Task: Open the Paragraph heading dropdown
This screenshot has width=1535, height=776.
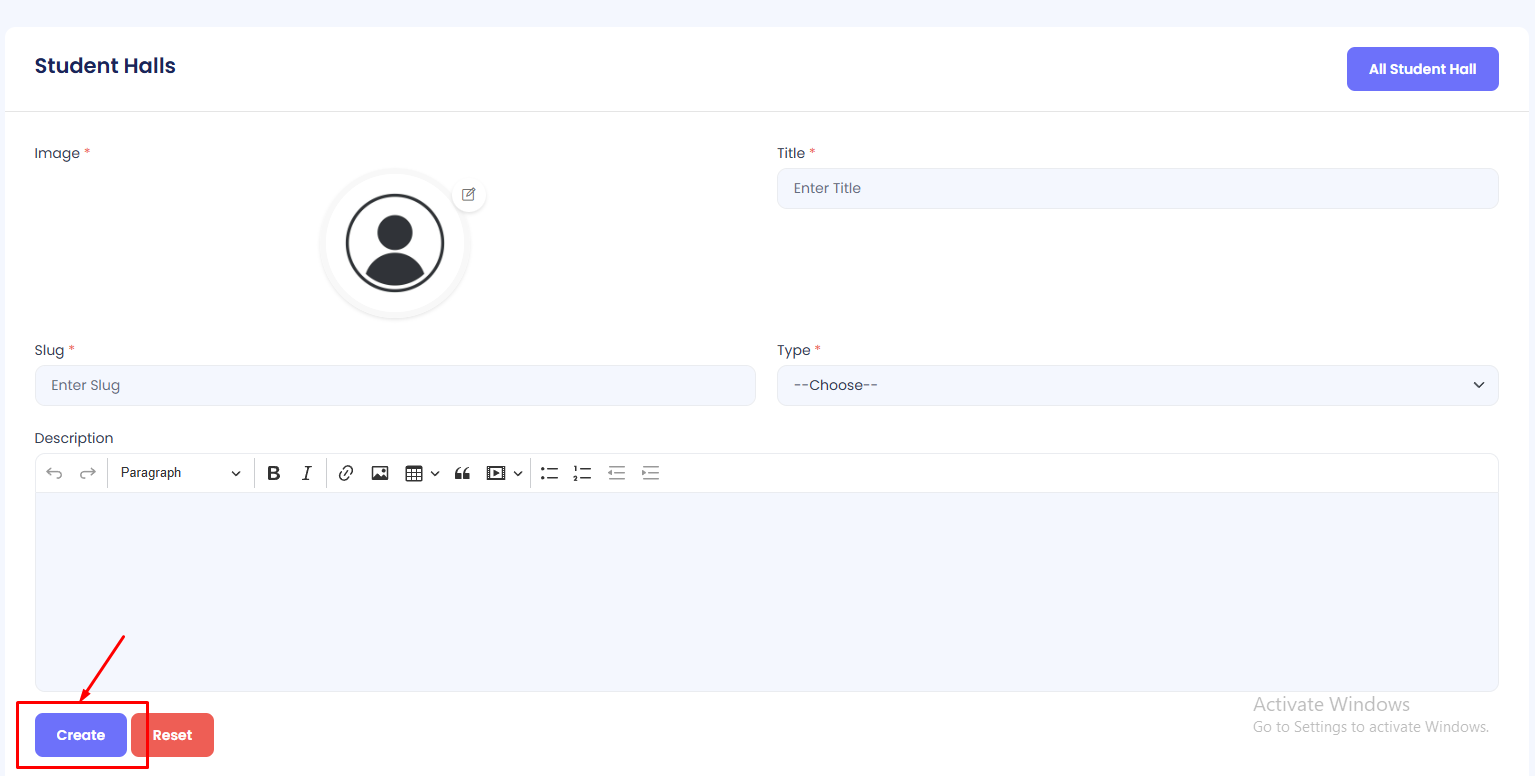Action: click(180, 473)
